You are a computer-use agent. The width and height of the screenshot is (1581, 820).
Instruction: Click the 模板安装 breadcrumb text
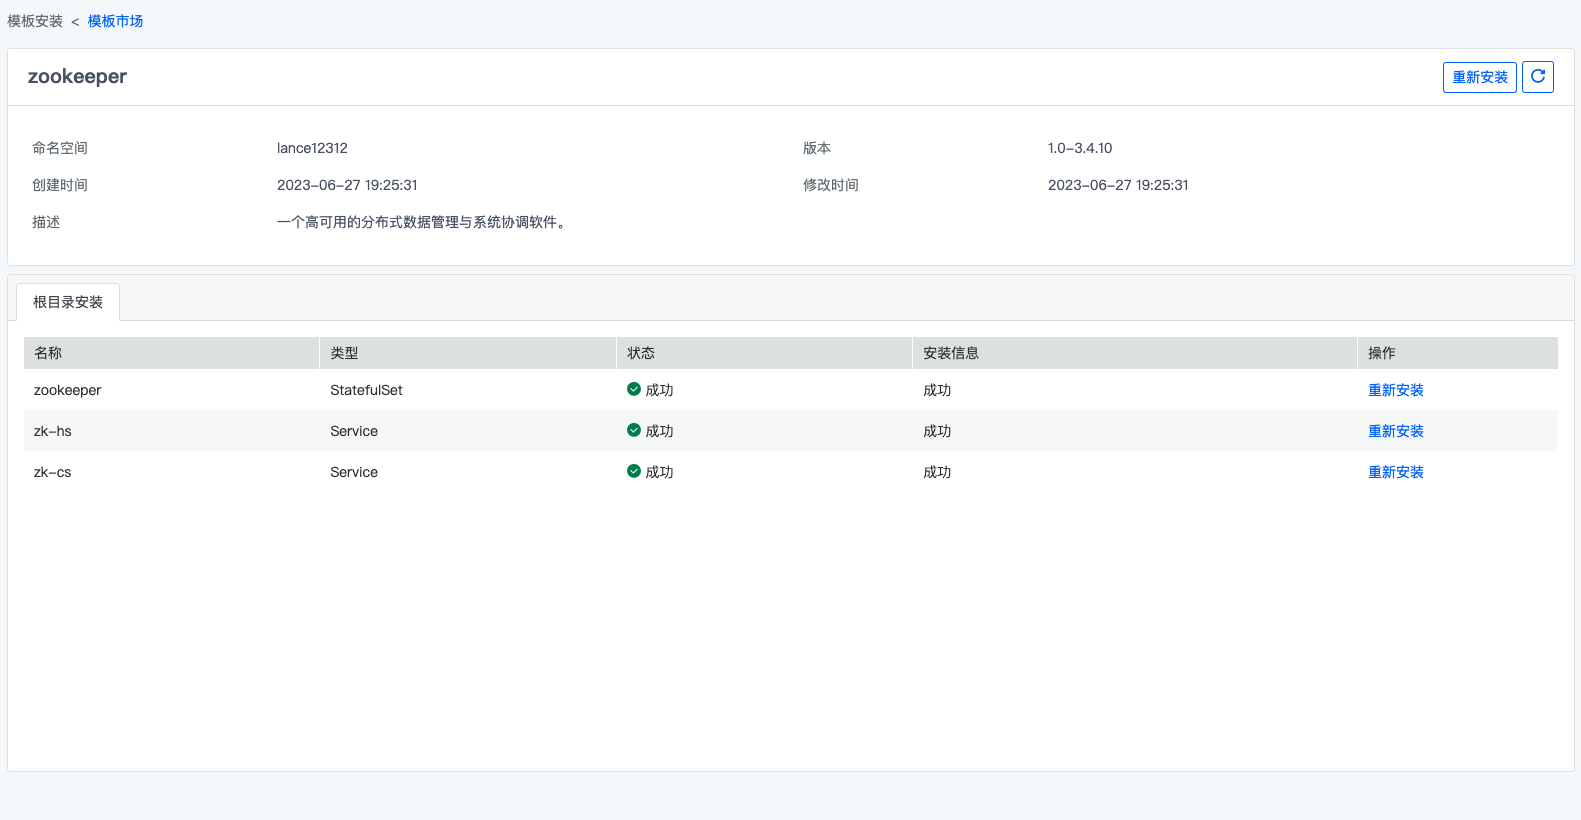point(35,21)
